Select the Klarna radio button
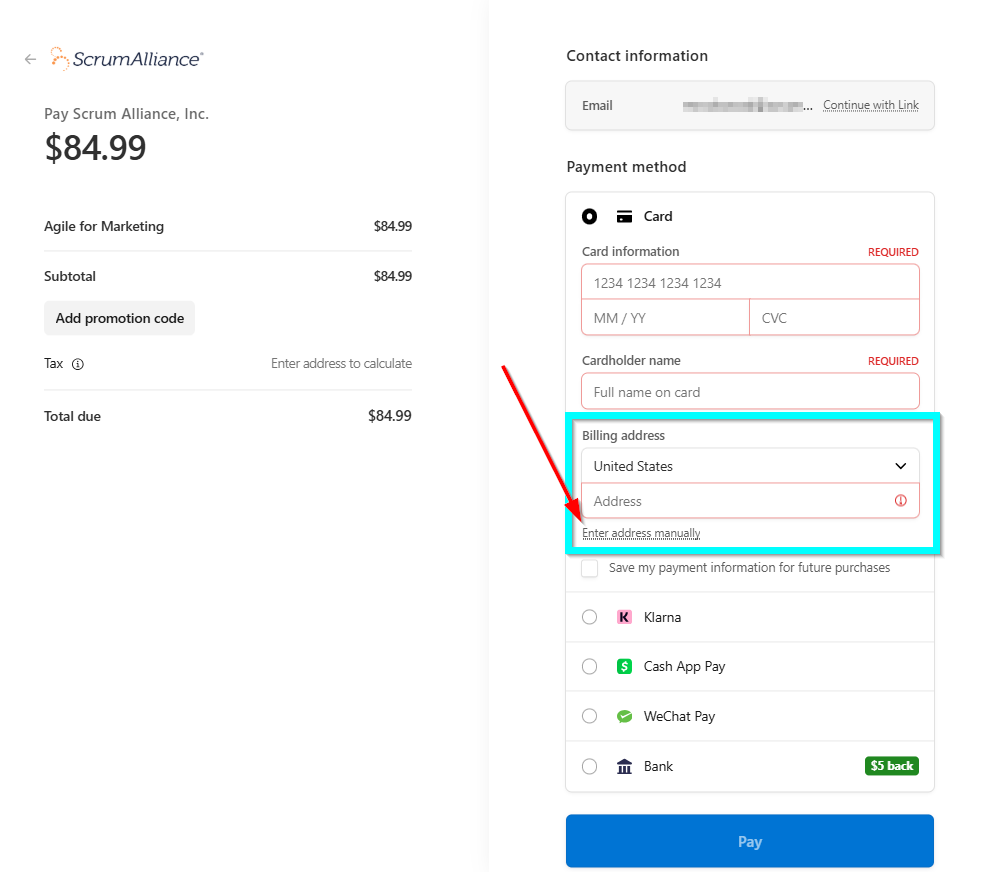Viewport: 991px width, 872px height. (x=589, y=617)
